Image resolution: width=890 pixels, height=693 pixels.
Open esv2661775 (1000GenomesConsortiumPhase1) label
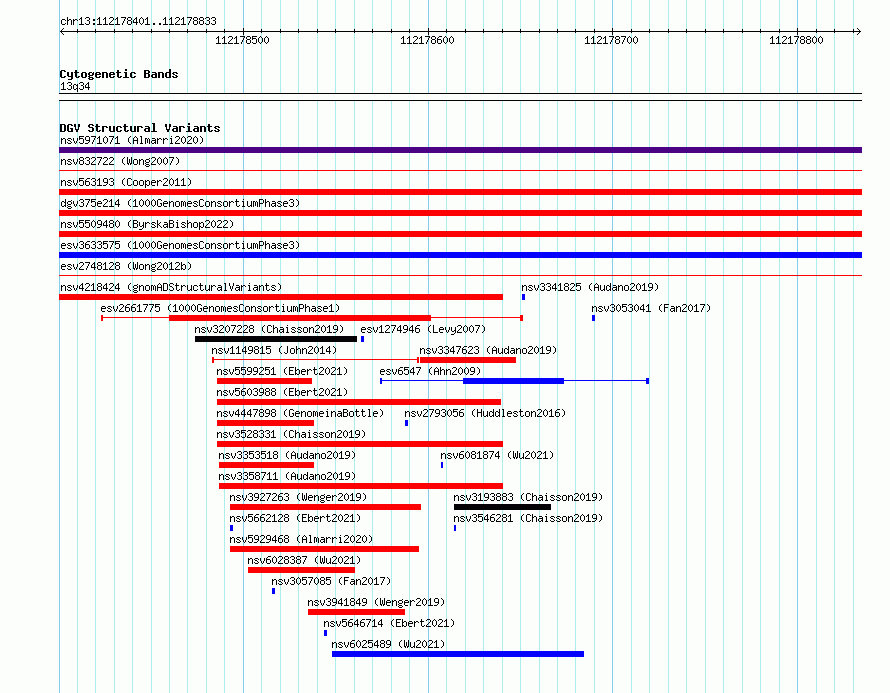(x=220, y=308)
